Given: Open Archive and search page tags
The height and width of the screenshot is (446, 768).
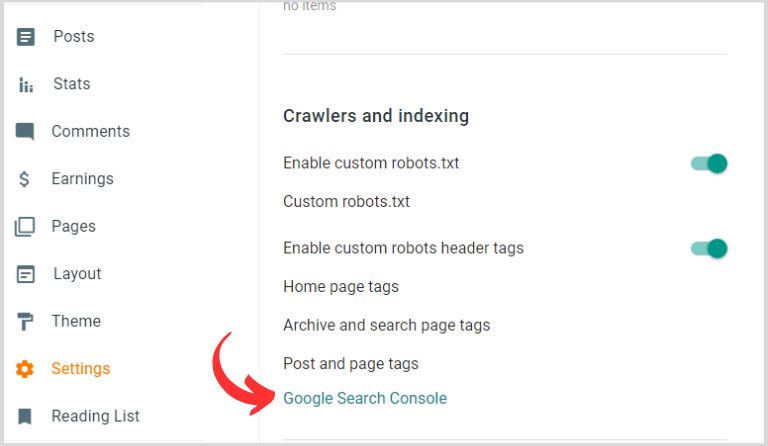Looking at the screenshot, I should 386,325.
